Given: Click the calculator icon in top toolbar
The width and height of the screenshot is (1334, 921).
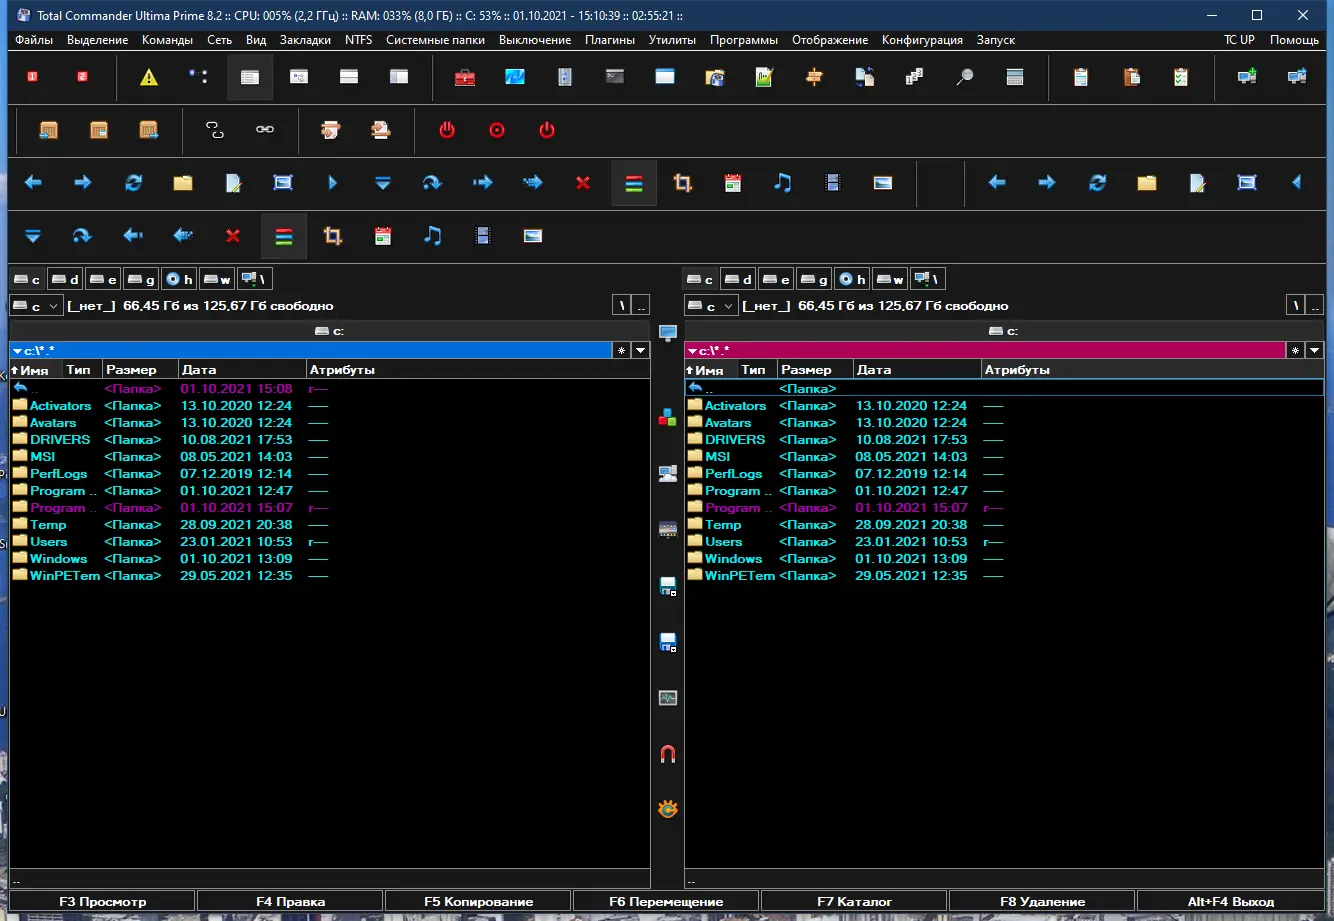Looking at the screenshot, I should click(1015, 77).
